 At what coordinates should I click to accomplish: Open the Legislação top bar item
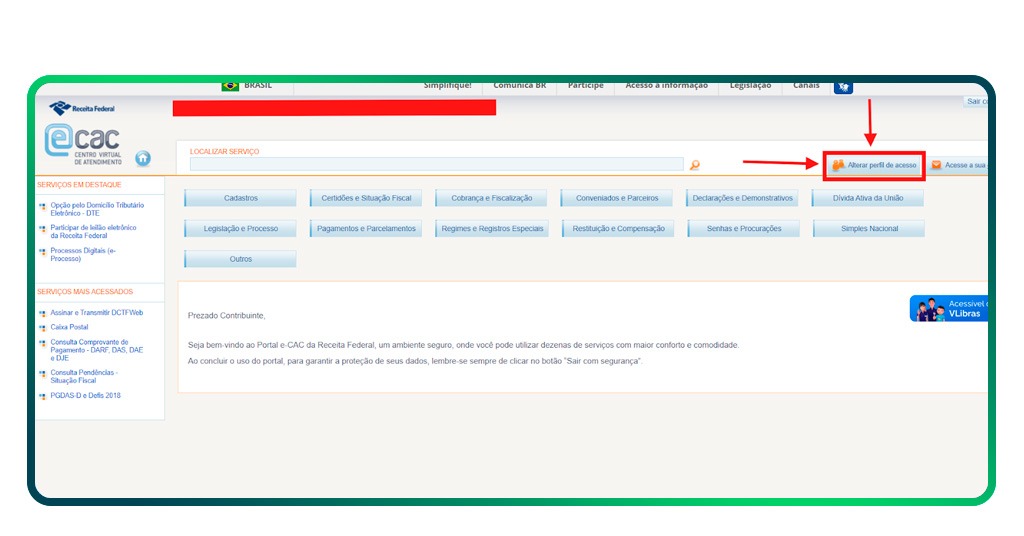[750, 86]
